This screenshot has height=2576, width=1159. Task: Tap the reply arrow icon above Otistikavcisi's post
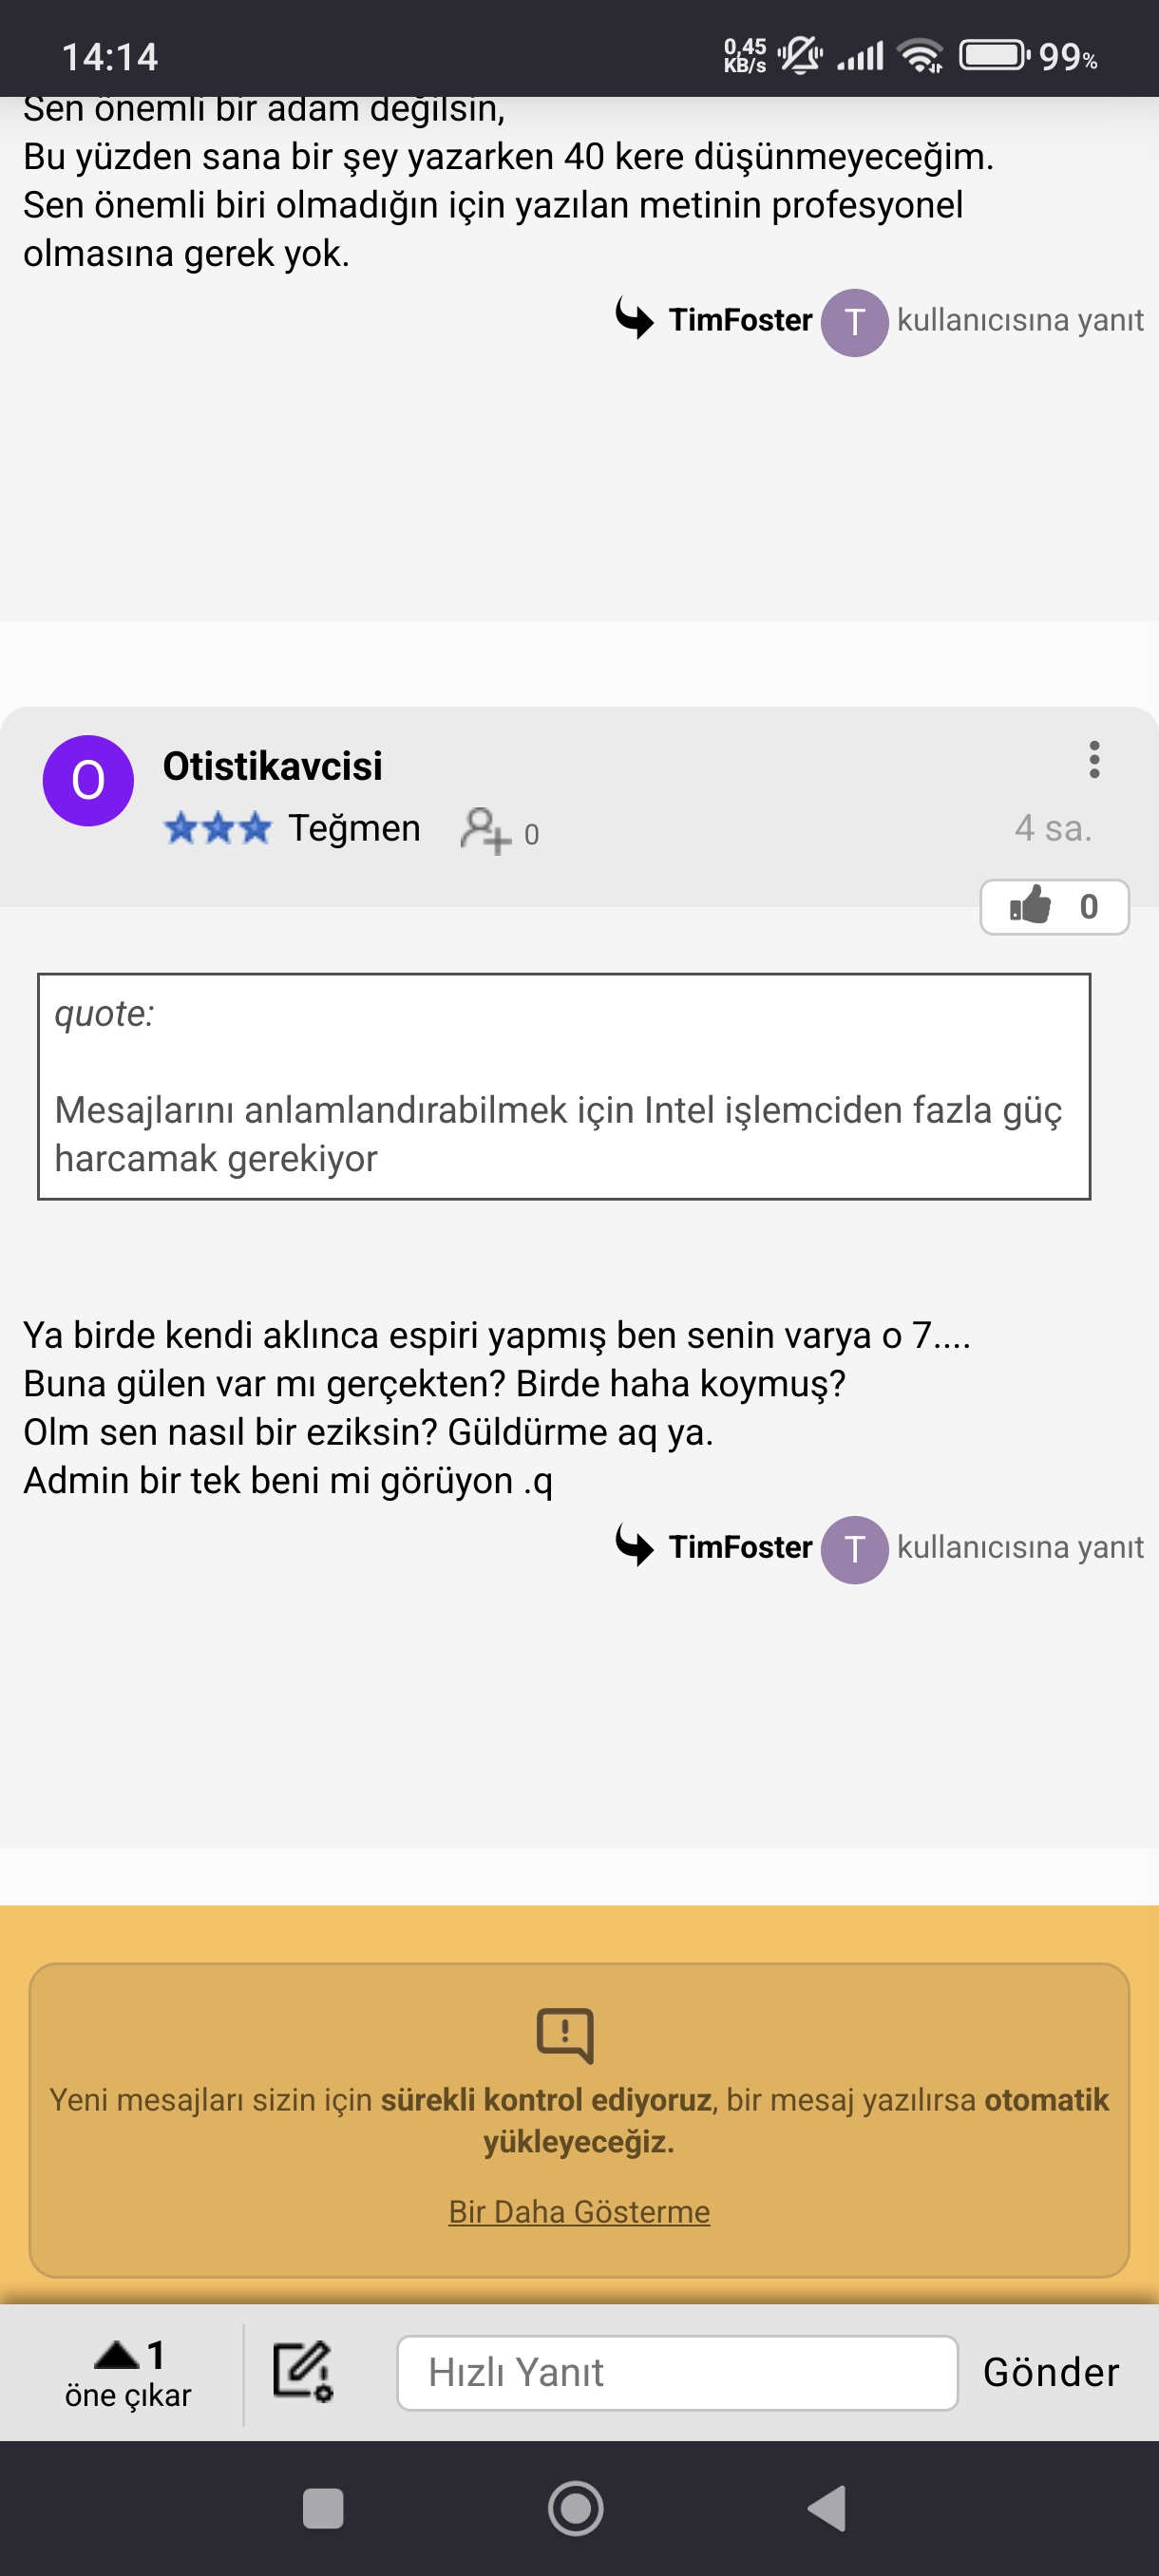[635, 319]
